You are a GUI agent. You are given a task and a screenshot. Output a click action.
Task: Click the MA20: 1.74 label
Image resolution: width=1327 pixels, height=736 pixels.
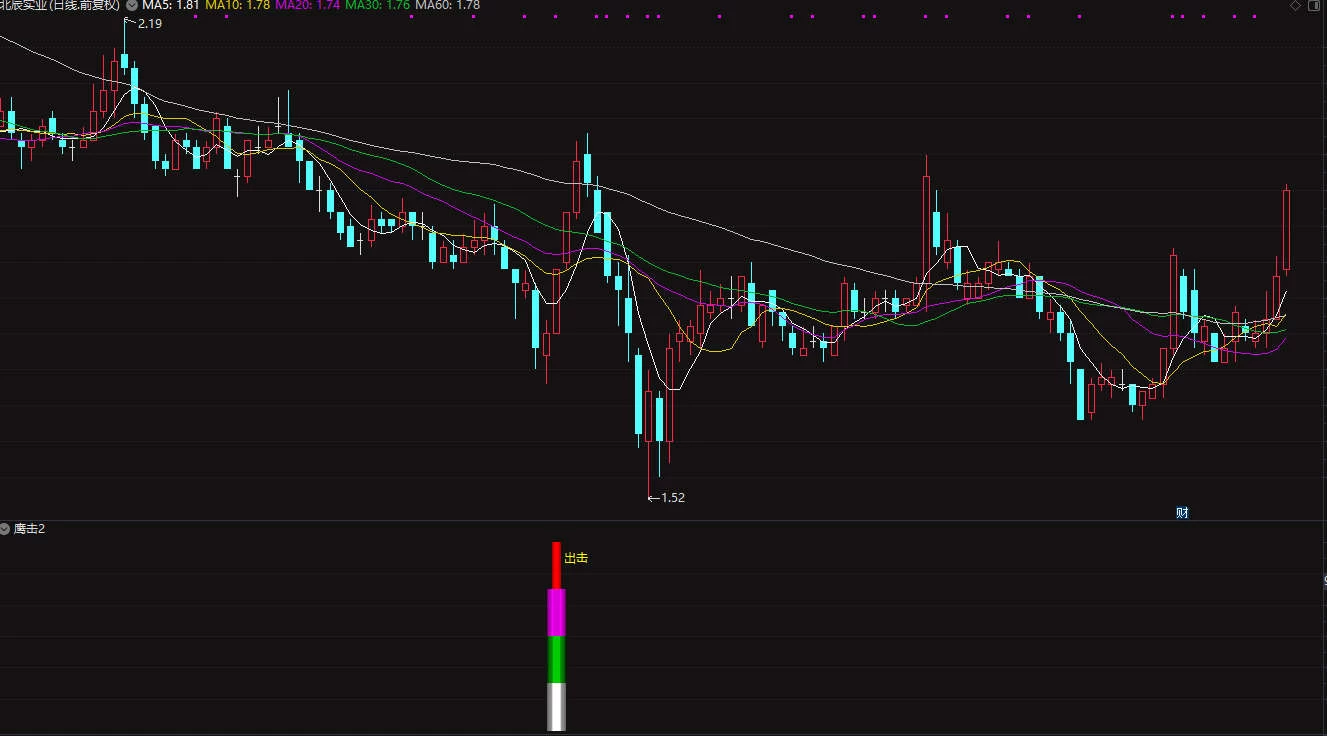307,5
